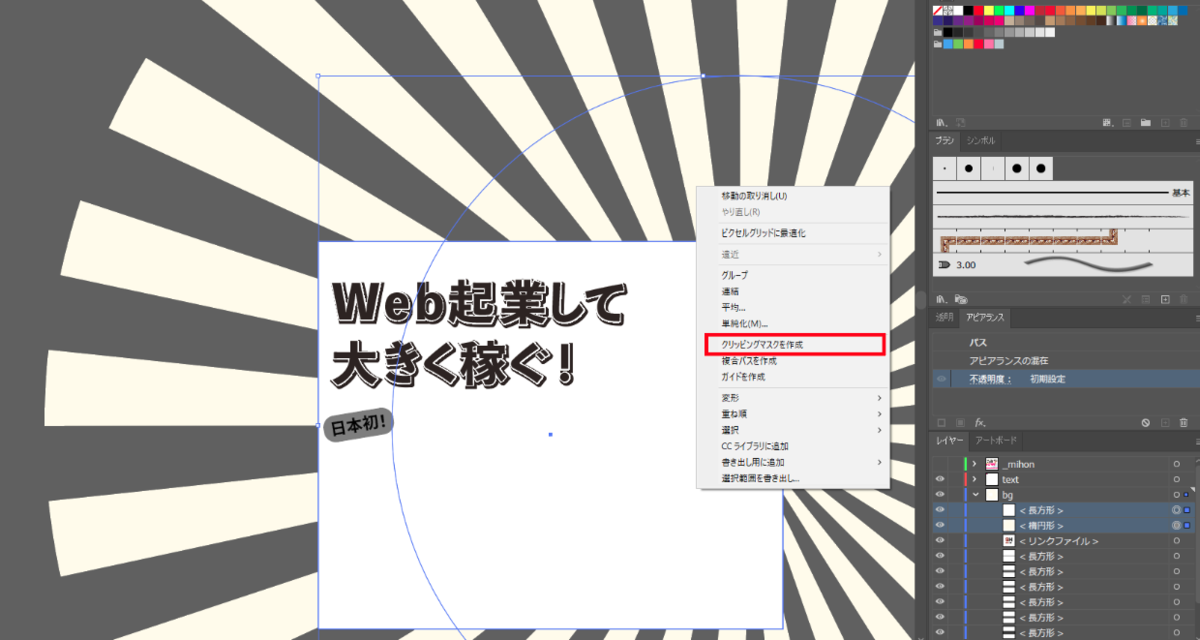Open Brush Libraries menu in Brushes panel
This screenshot has height=640, width=1200.
(941, 298)
